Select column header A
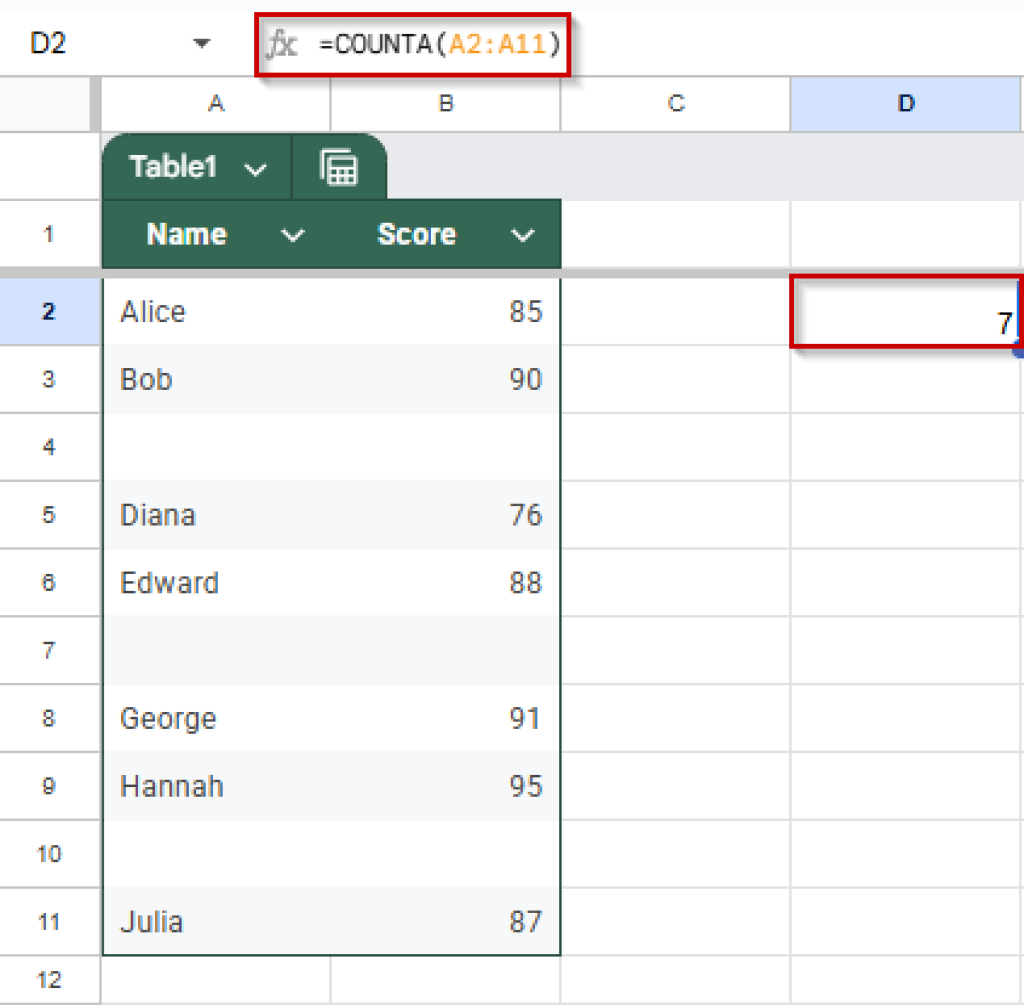The height and width of the screenshot is (1005, 1024). (x=215, y=103)
